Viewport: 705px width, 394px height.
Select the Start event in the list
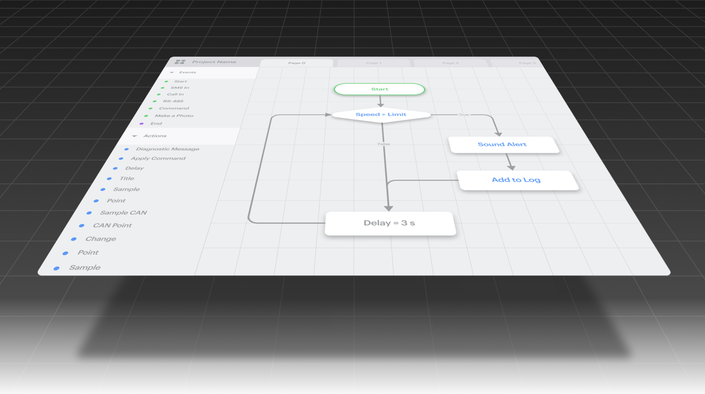(181, 81)
